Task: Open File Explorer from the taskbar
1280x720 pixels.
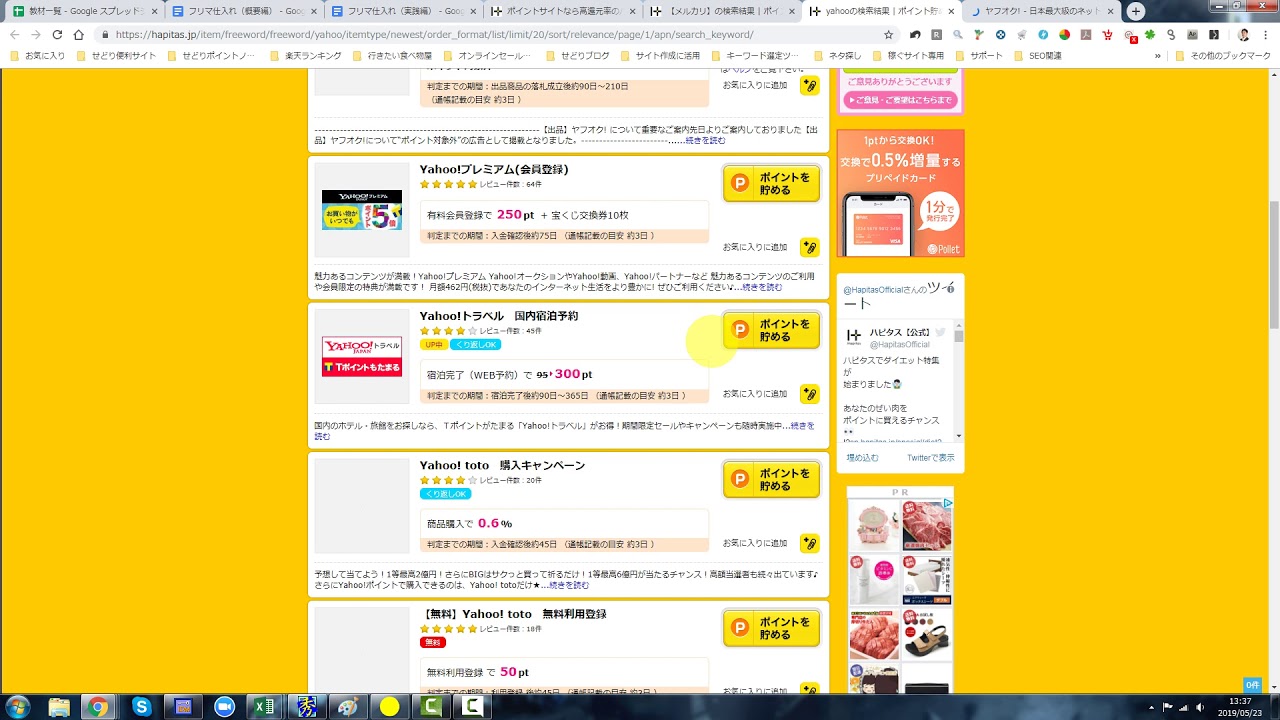Action: click(x=59, y=707)
